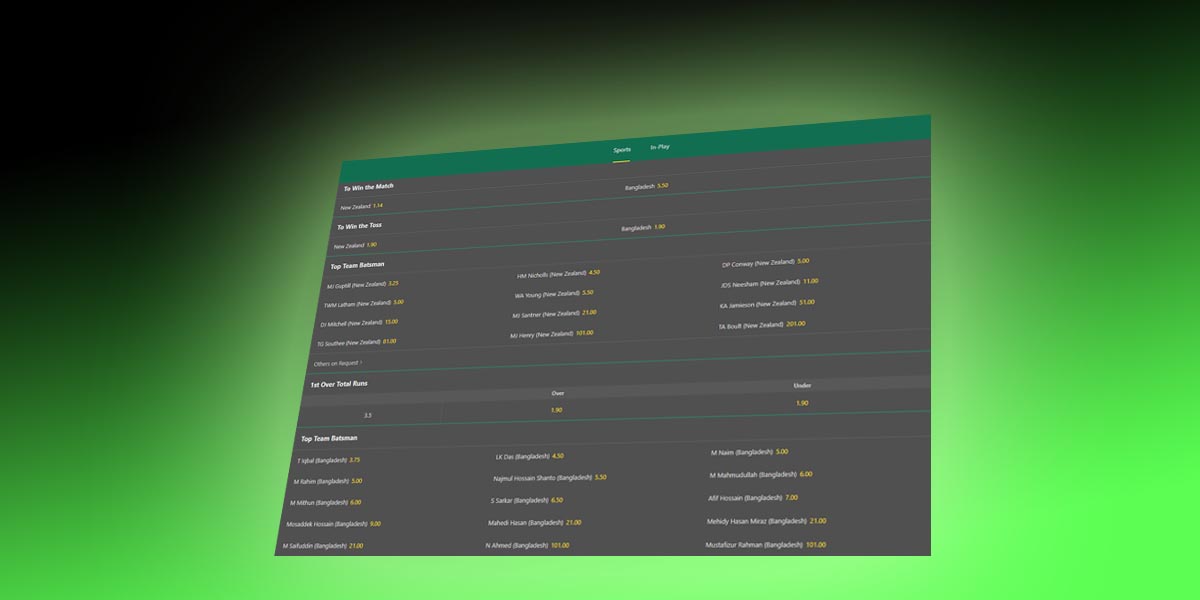Select JDS Neesham at 11.00
Viewport: 1200px width, 600px height.
click(x=769, y=283)
